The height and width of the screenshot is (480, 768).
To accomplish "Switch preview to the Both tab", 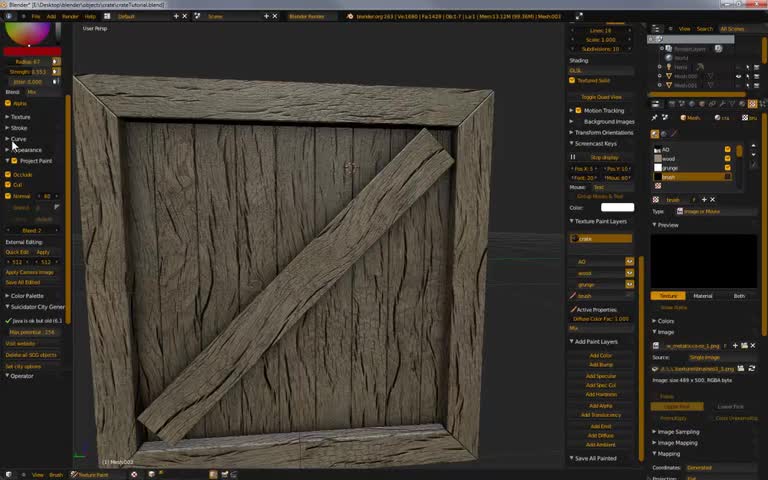I will pos(739,296).
